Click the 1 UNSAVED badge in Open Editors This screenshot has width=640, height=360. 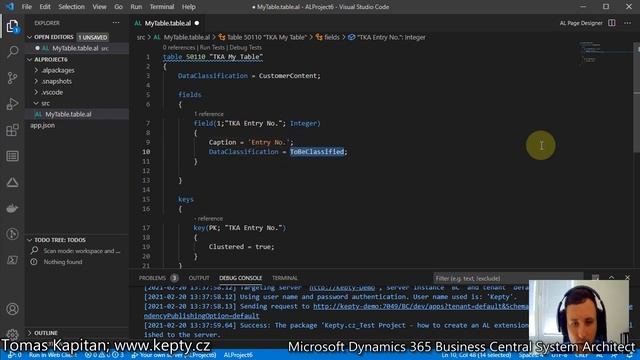(93, 37)
